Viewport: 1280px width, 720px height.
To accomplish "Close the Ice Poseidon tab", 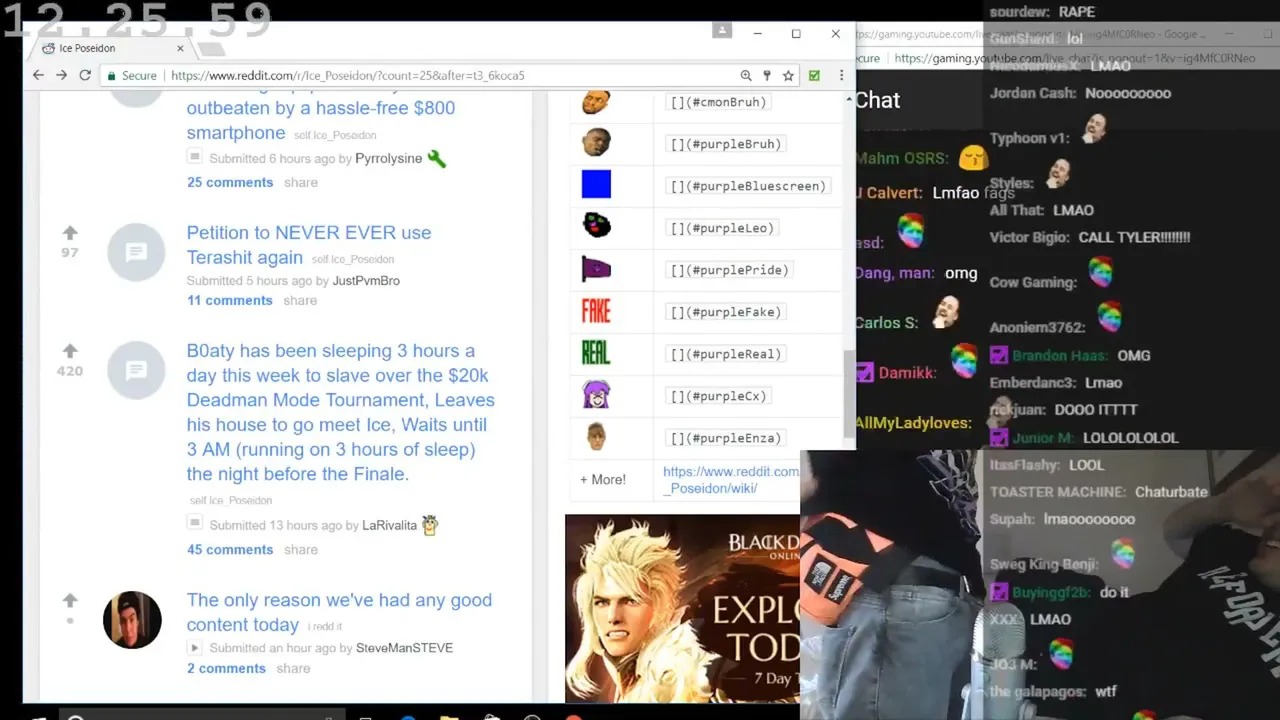I will coord(180,48).
